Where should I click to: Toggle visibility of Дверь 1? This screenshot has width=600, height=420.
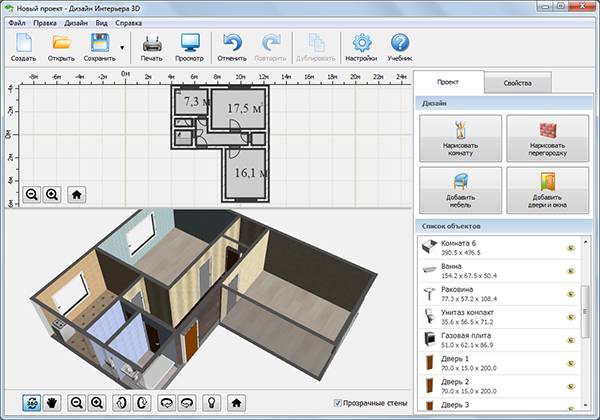click(571, 363)
